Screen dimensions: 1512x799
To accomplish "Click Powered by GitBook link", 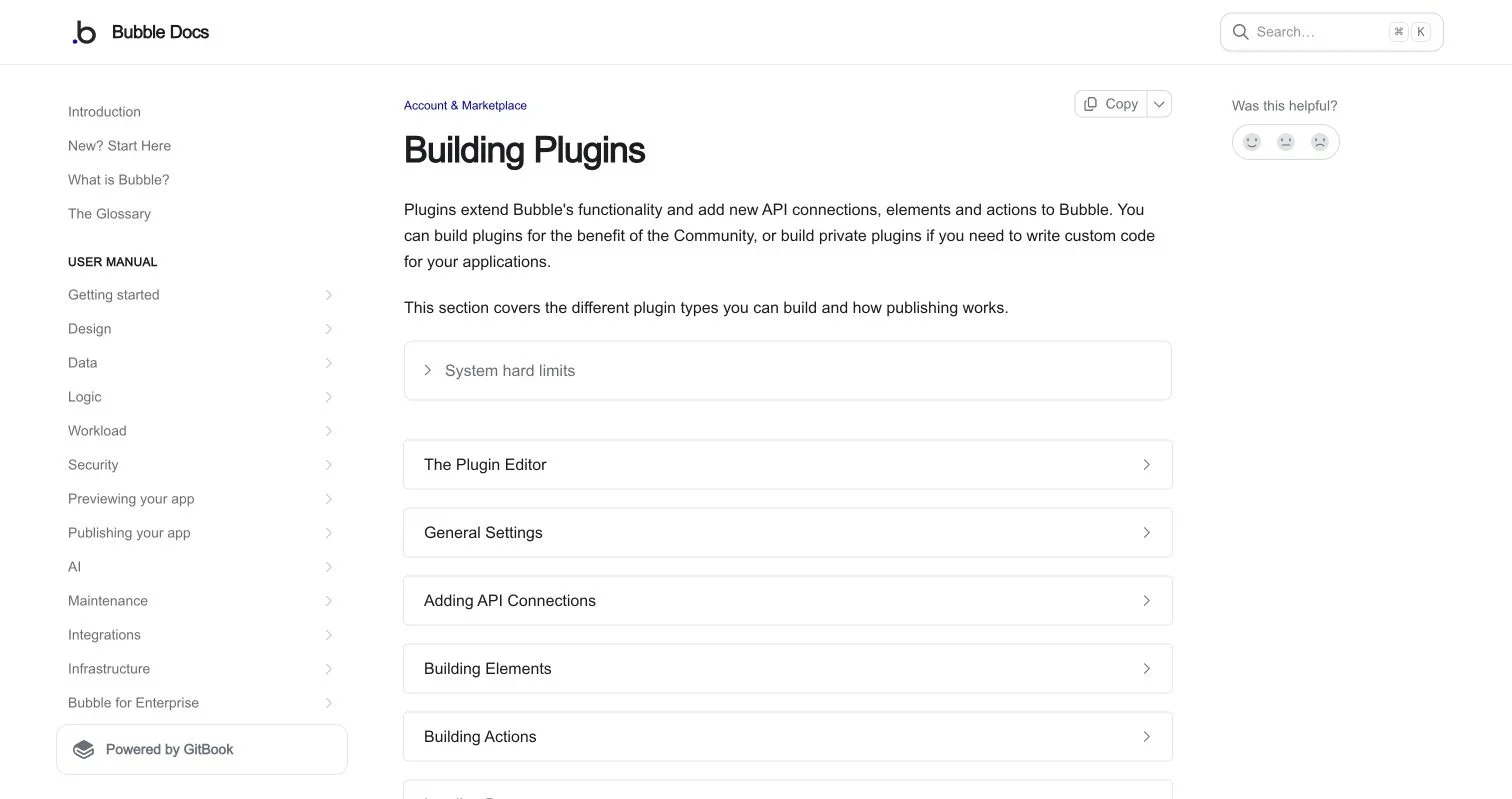I will pyautogui.click(x=202, y=750).
